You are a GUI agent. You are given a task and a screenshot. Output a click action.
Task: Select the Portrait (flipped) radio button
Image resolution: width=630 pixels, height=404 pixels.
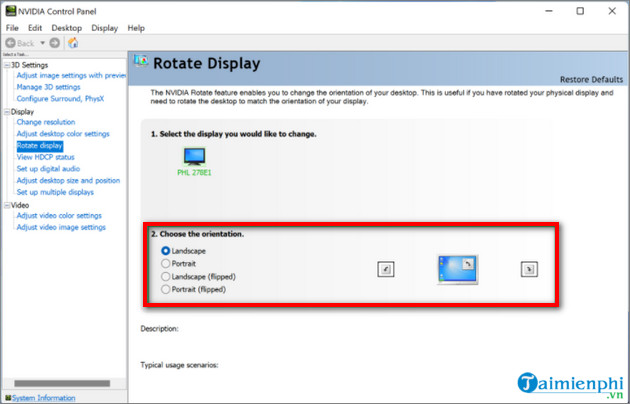(x=165, y=290)
